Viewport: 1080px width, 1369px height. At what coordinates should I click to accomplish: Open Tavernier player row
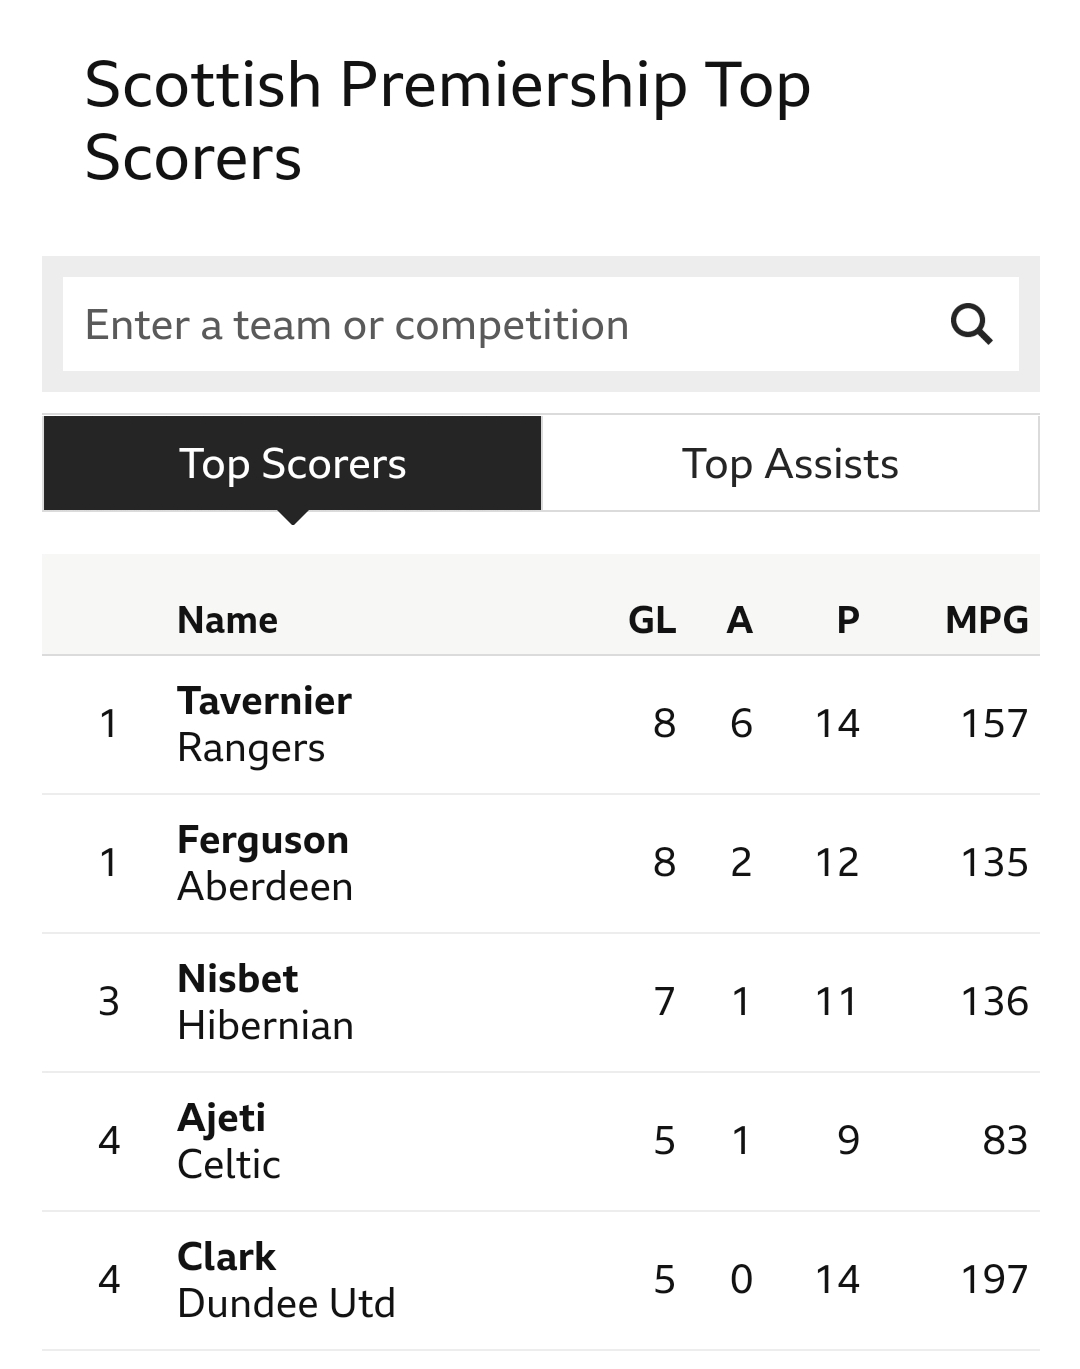(540, 725)
